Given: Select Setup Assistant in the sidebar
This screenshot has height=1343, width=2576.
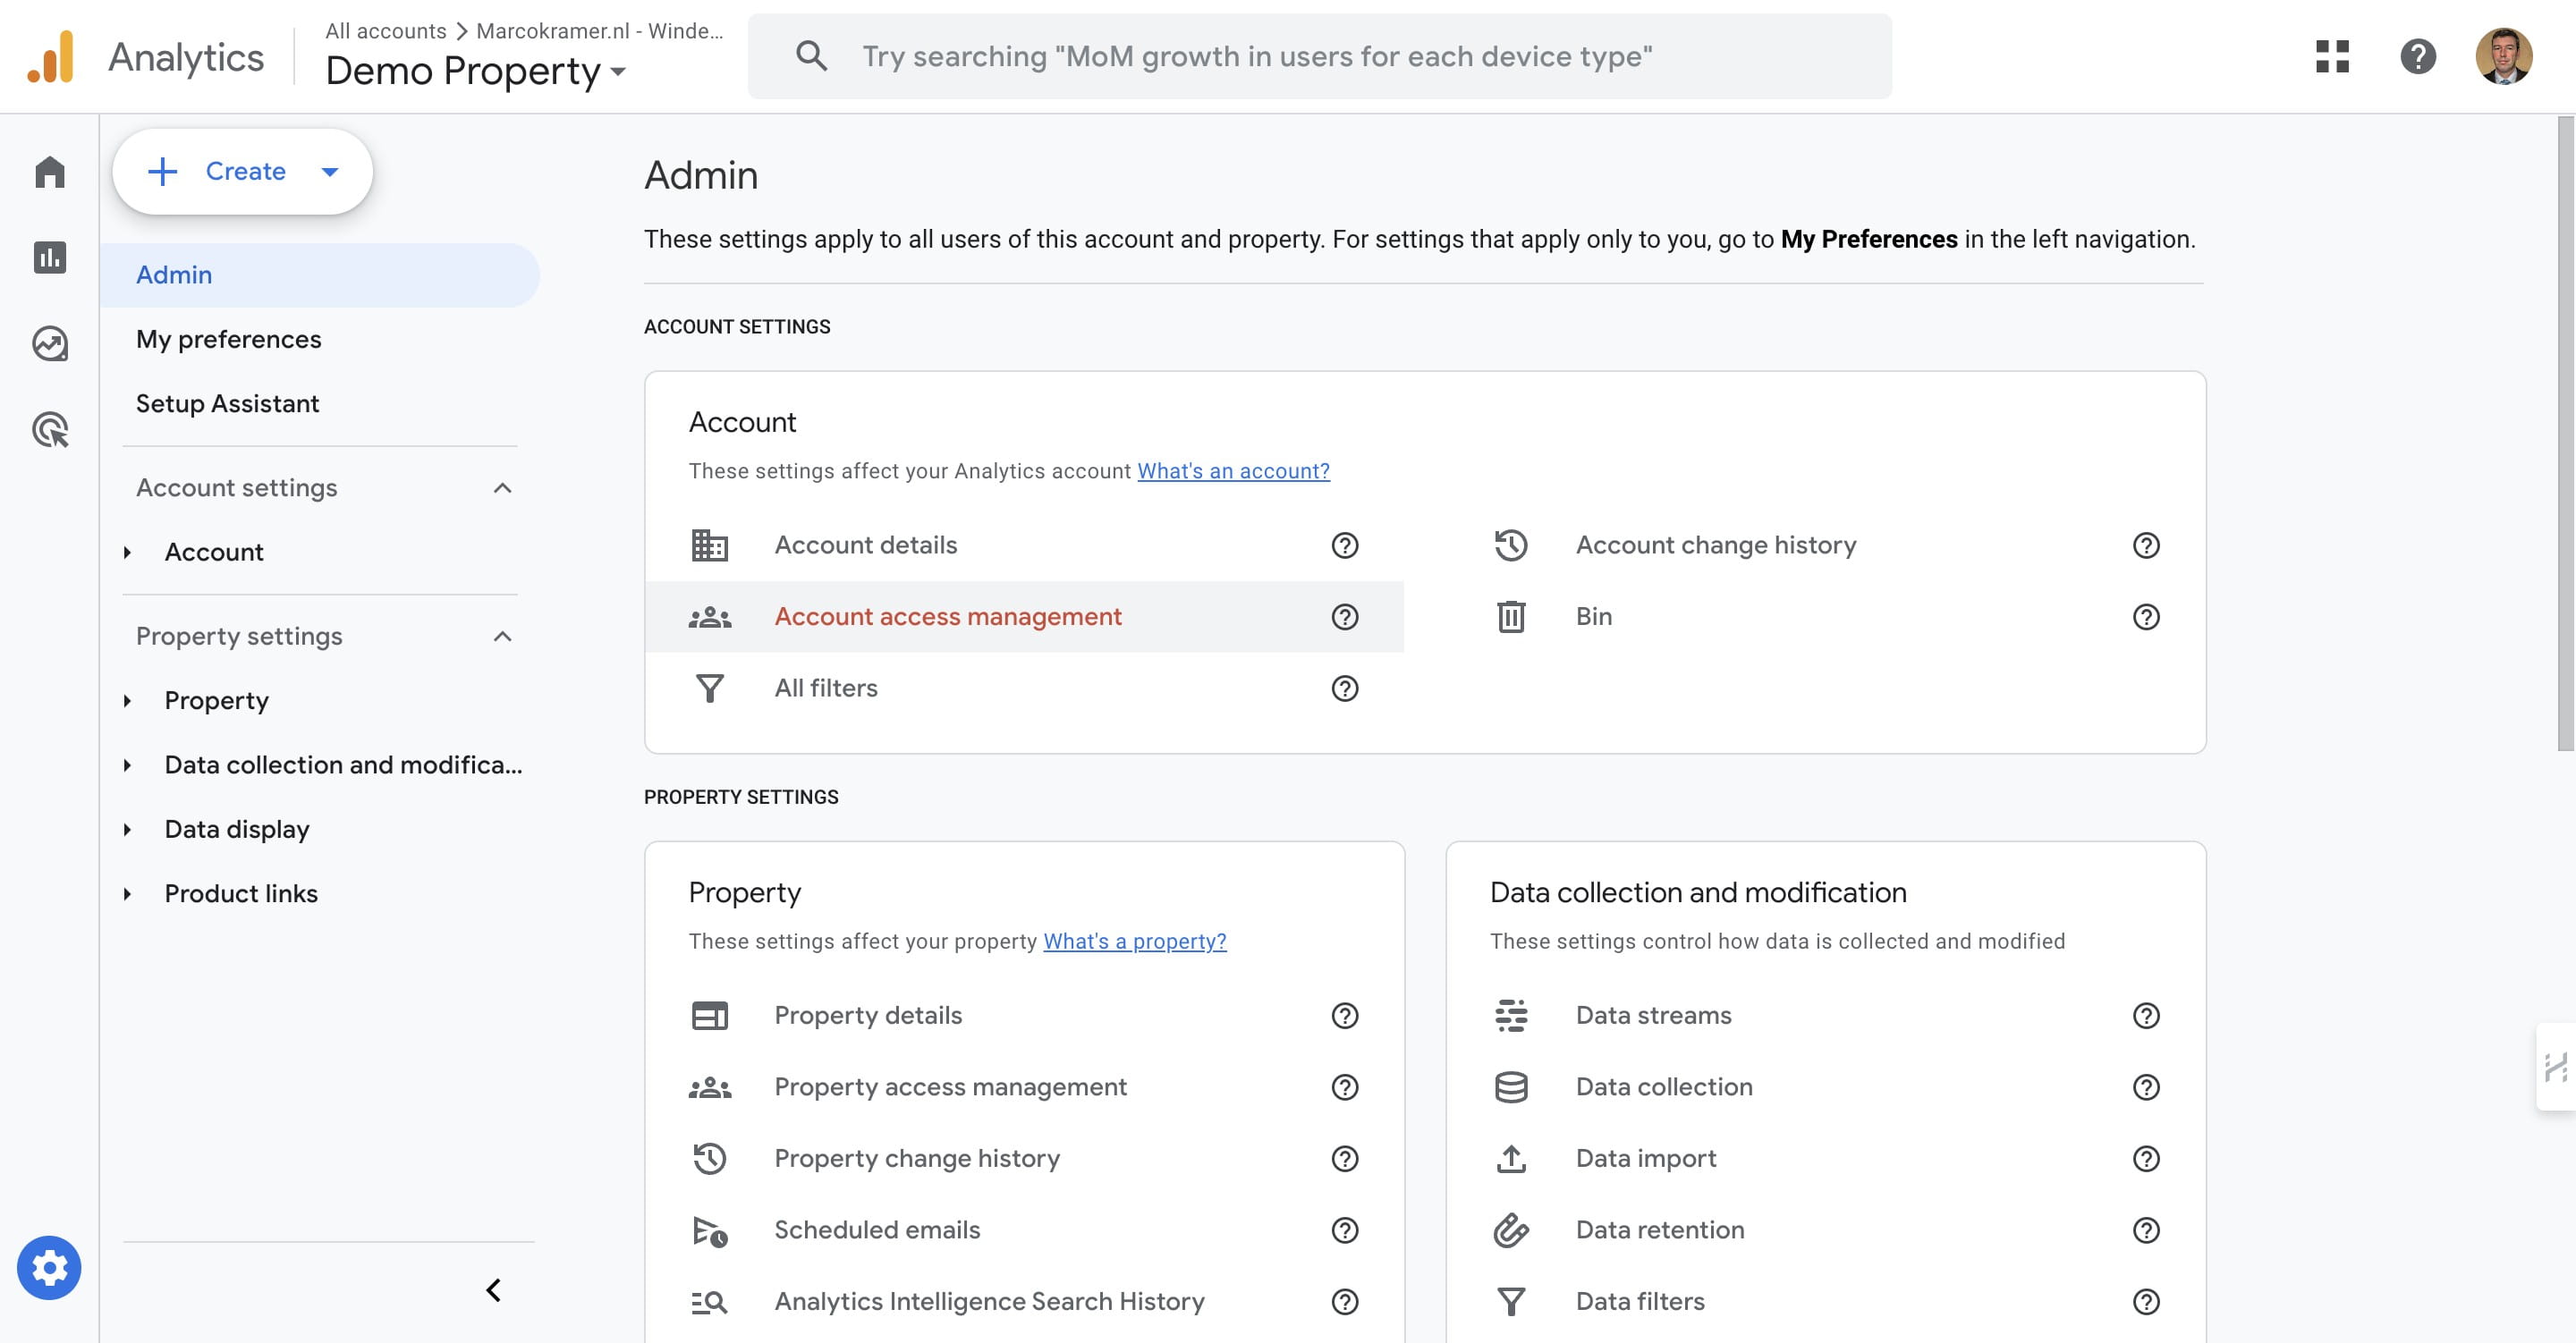Looking at the screenshot, I should click(227, 403).
